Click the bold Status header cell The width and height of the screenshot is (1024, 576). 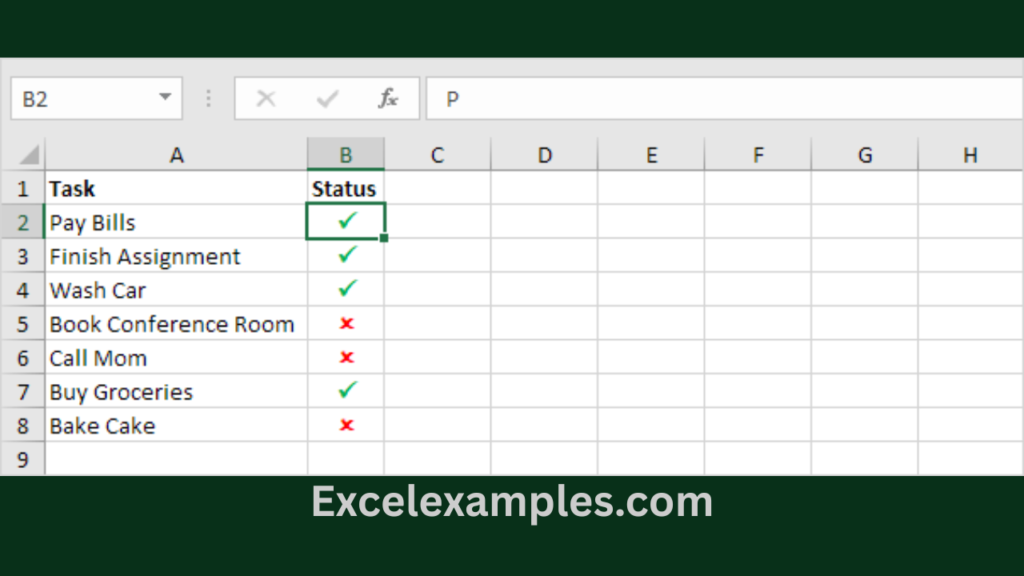345,188
